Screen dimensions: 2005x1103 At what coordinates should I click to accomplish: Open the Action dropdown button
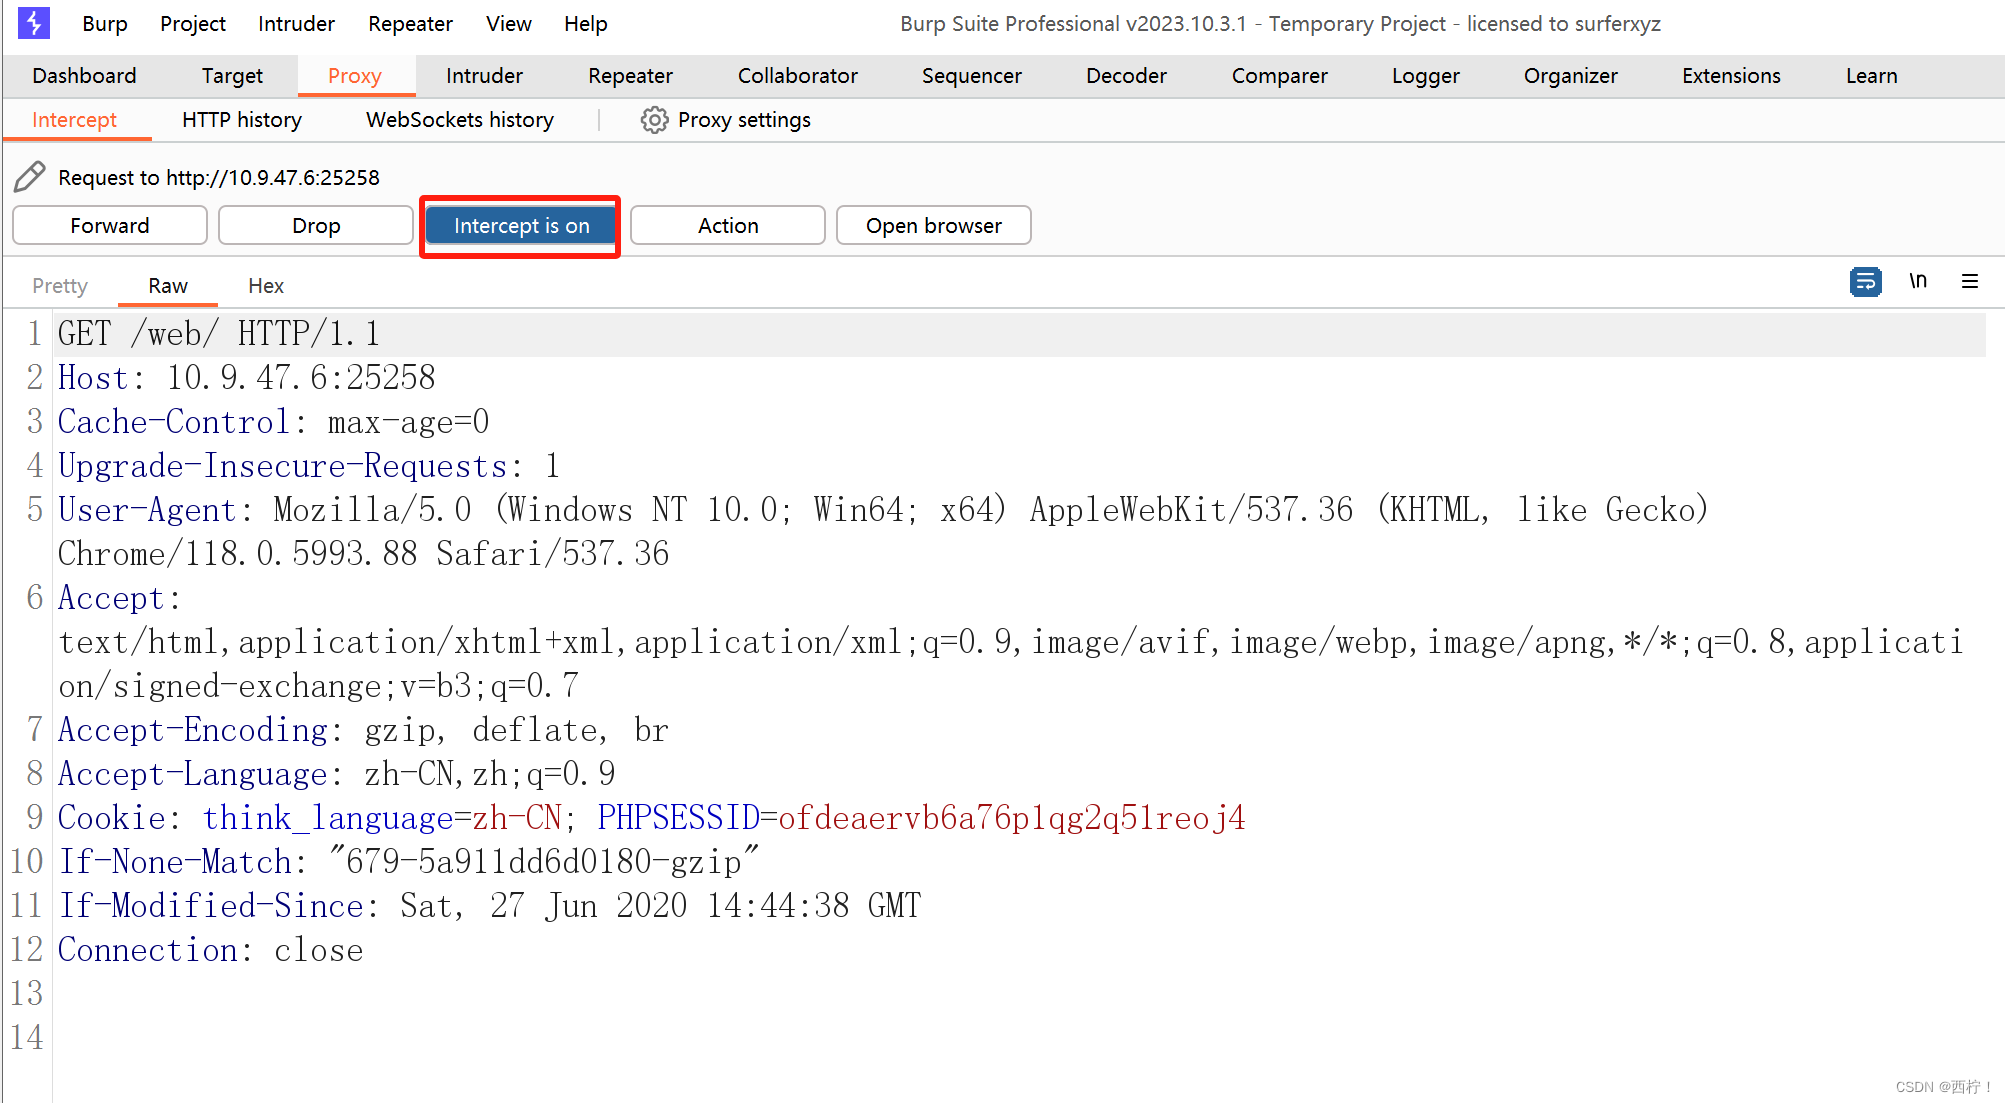[x=727, y=226]
